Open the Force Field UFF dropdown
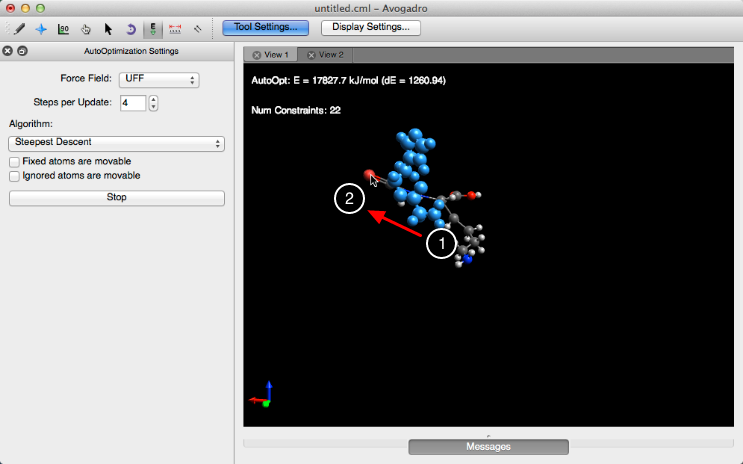Viewport: 743px width, 464px height. [159, 80]
